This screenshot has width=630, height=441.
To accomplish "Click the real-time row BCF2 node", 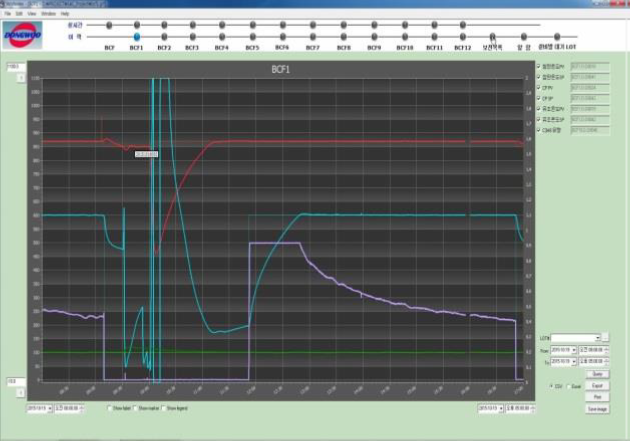I will [x=164, y=25].
